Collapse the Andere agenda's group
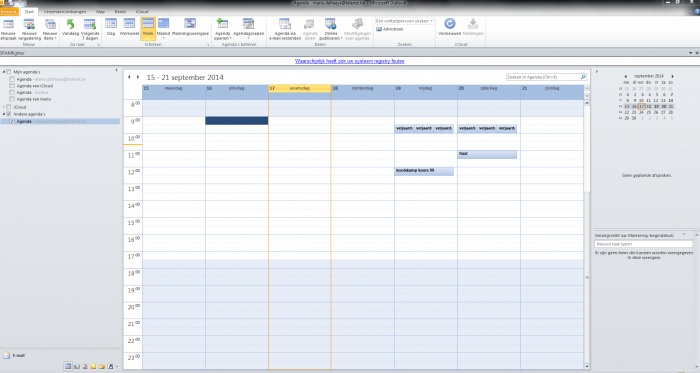Screen dimensions: 700x373 [x=4, y=114]
